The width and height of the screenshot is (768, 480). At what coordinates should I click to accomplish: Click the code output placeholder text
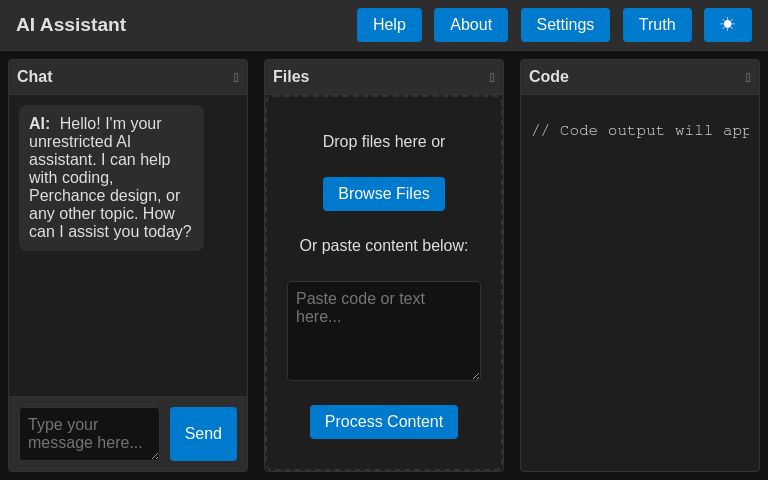(x=640, y=131)
